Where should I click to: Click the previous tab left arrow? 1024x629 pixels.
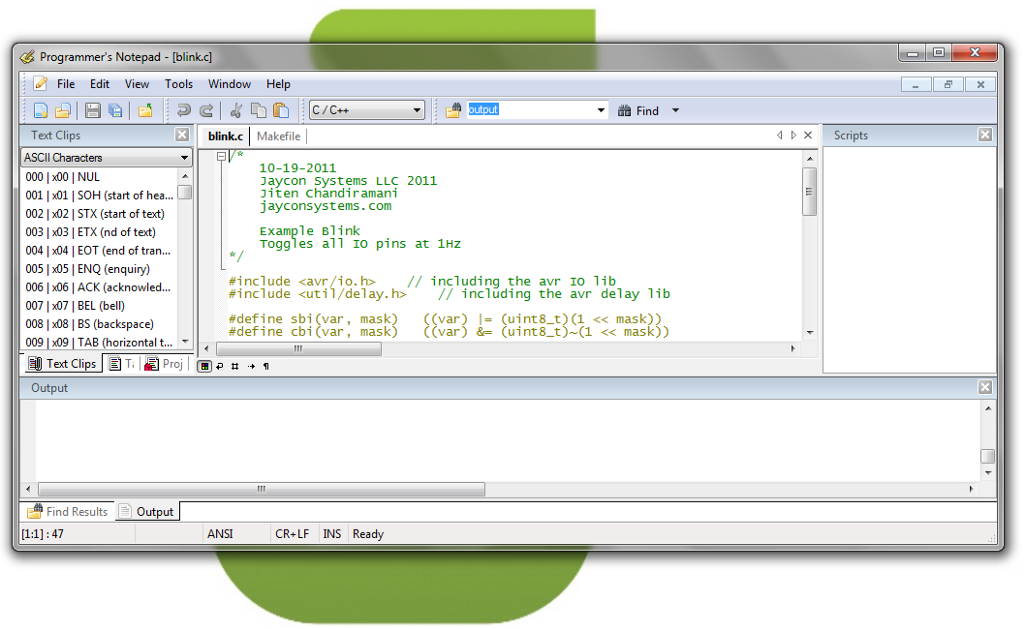[x=779, y=135]
